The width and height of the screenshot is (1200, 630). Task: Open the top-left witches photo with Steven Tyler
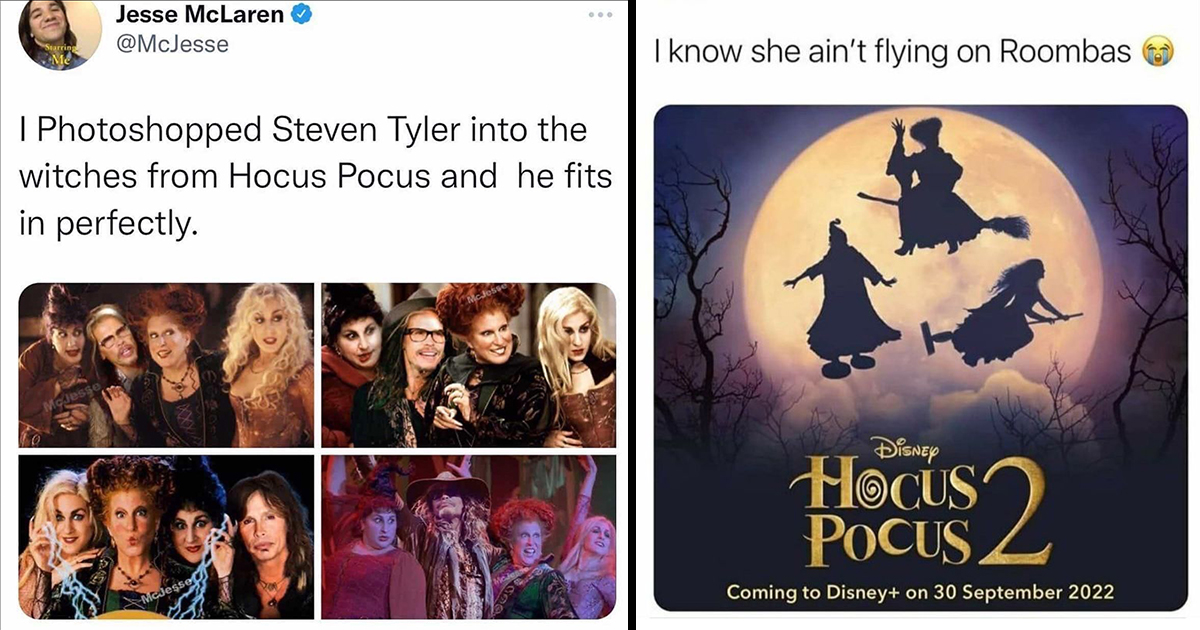[166, 362]
